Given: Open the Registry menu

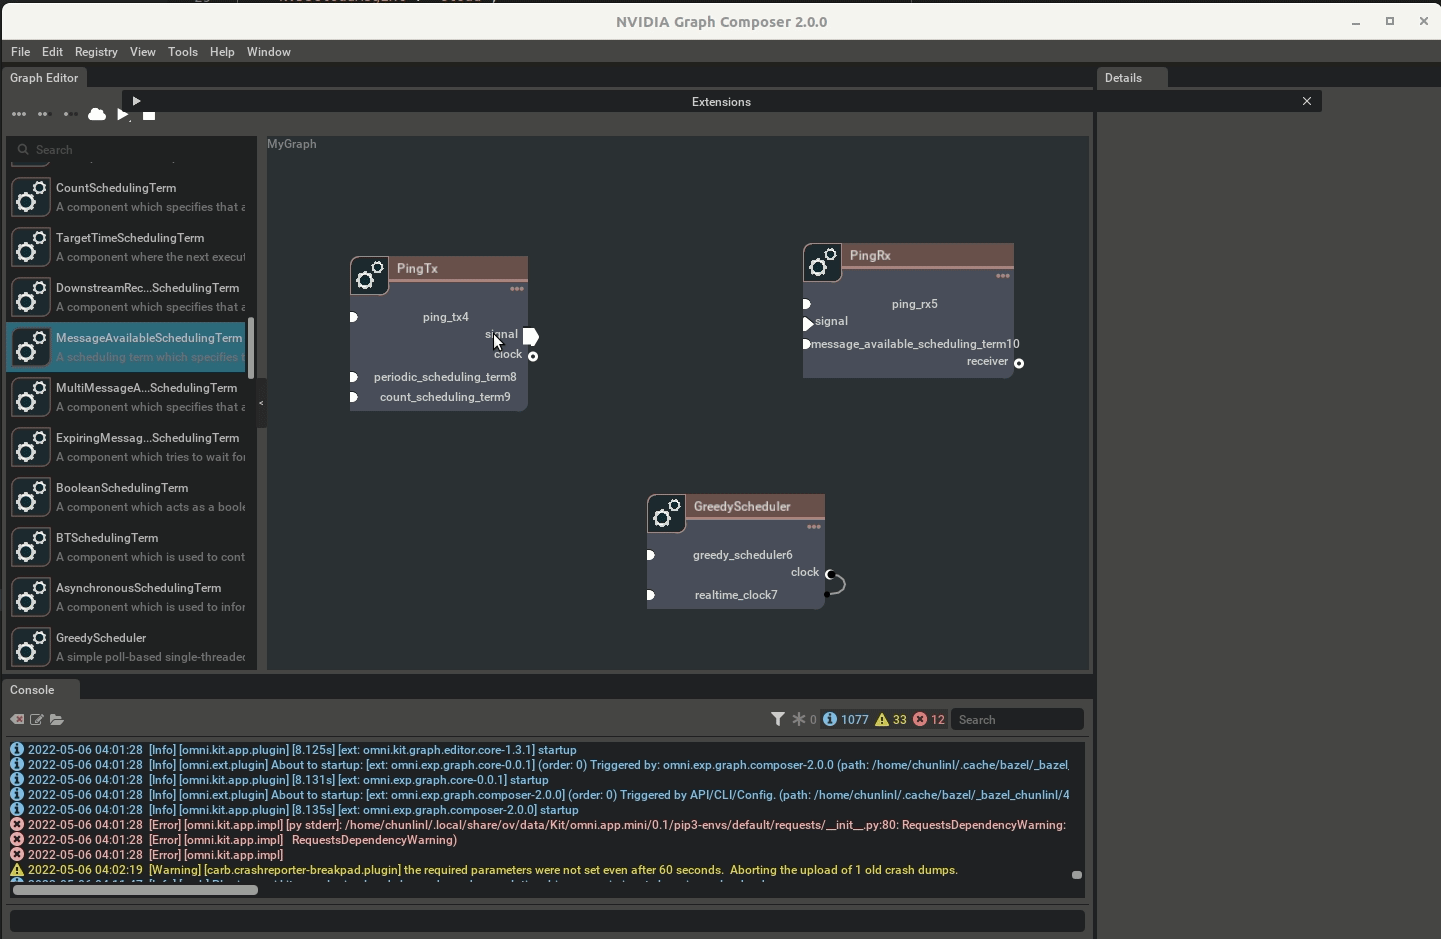Looking at the screenshot, I should pos(96,52).
